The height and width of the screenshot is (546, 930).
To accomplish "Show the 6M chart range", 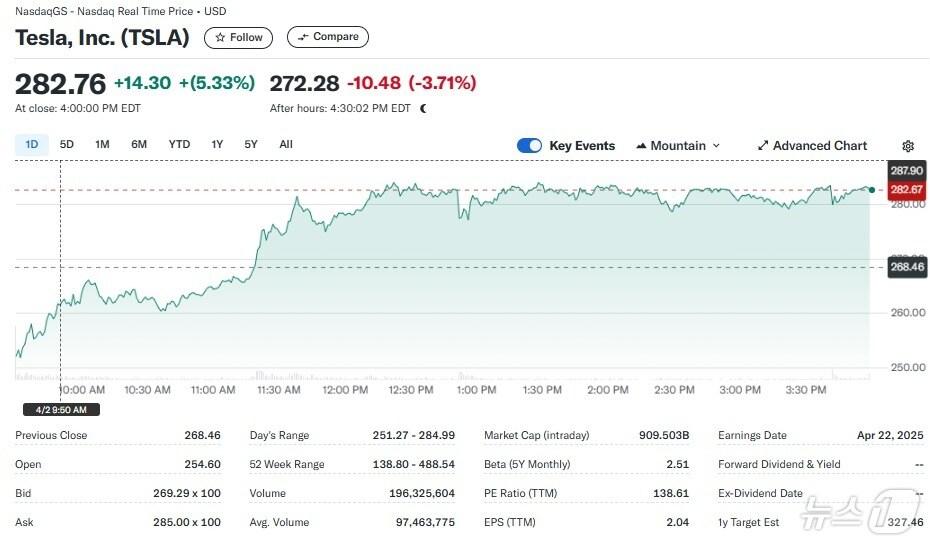I will pos(139,144).
